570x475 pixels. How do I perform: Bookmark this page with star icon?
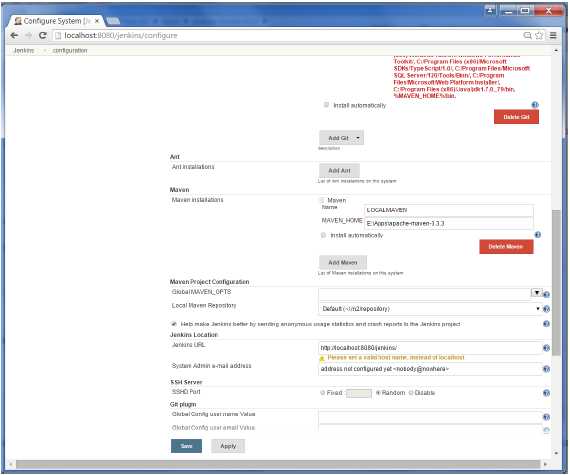[x=539, y=35]
